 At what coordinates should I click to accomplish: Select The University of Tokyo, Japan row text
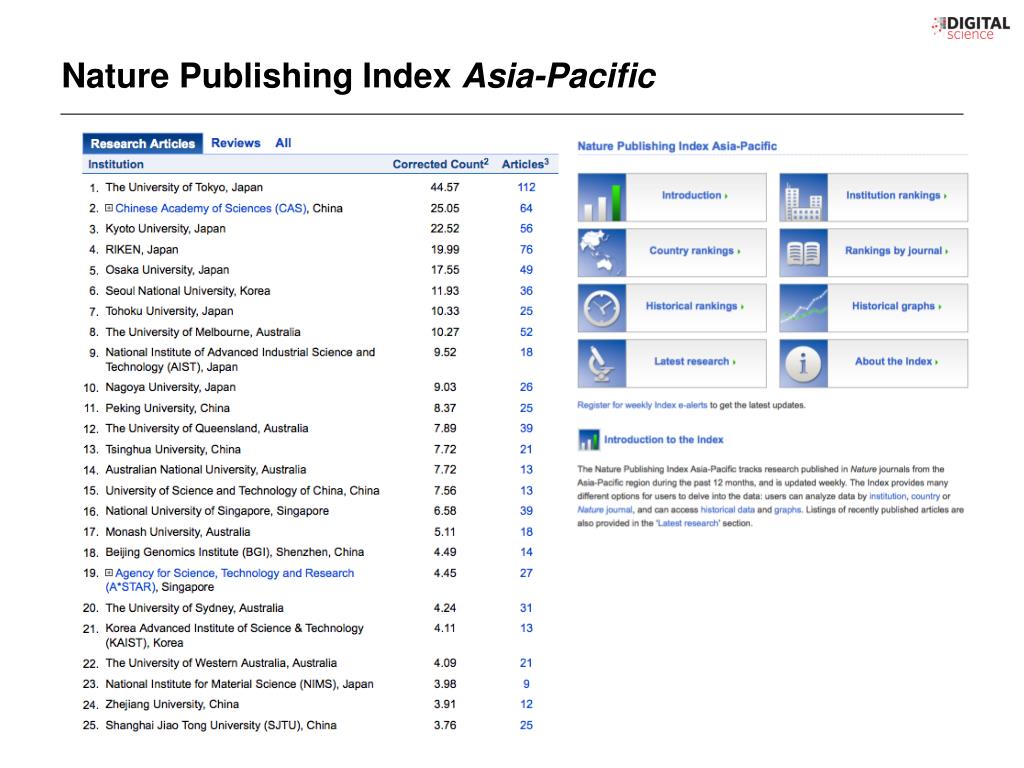tap(184, 187)
